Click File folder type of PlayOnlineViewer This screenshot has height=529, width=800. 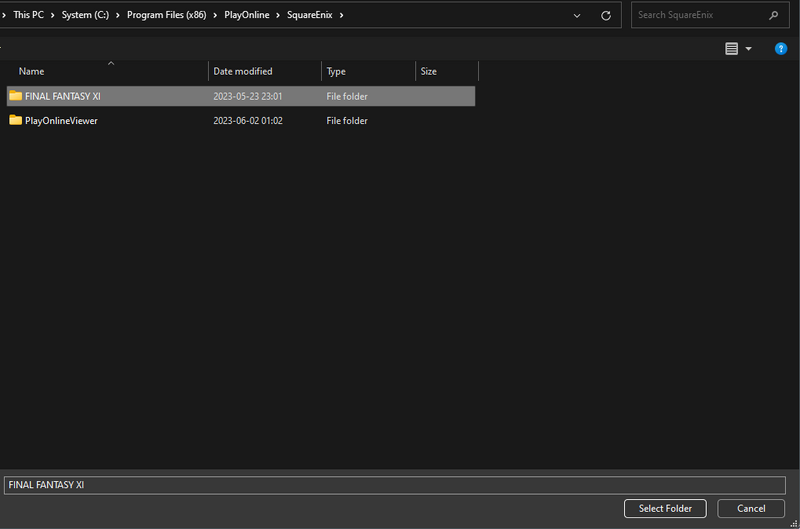[x=346, y=121]
